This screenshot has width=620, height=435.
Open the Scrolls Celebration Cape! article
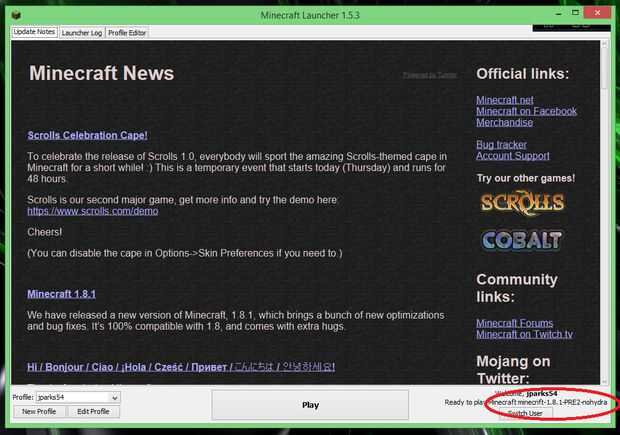(87, 135)
